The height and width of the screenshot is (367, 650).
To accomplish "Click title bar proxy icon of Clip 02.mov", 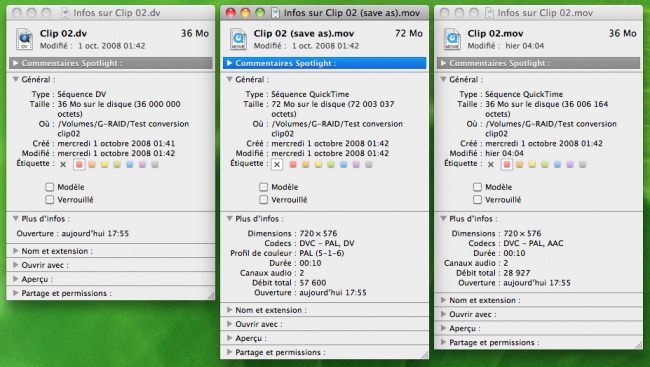I will point(490,13).
